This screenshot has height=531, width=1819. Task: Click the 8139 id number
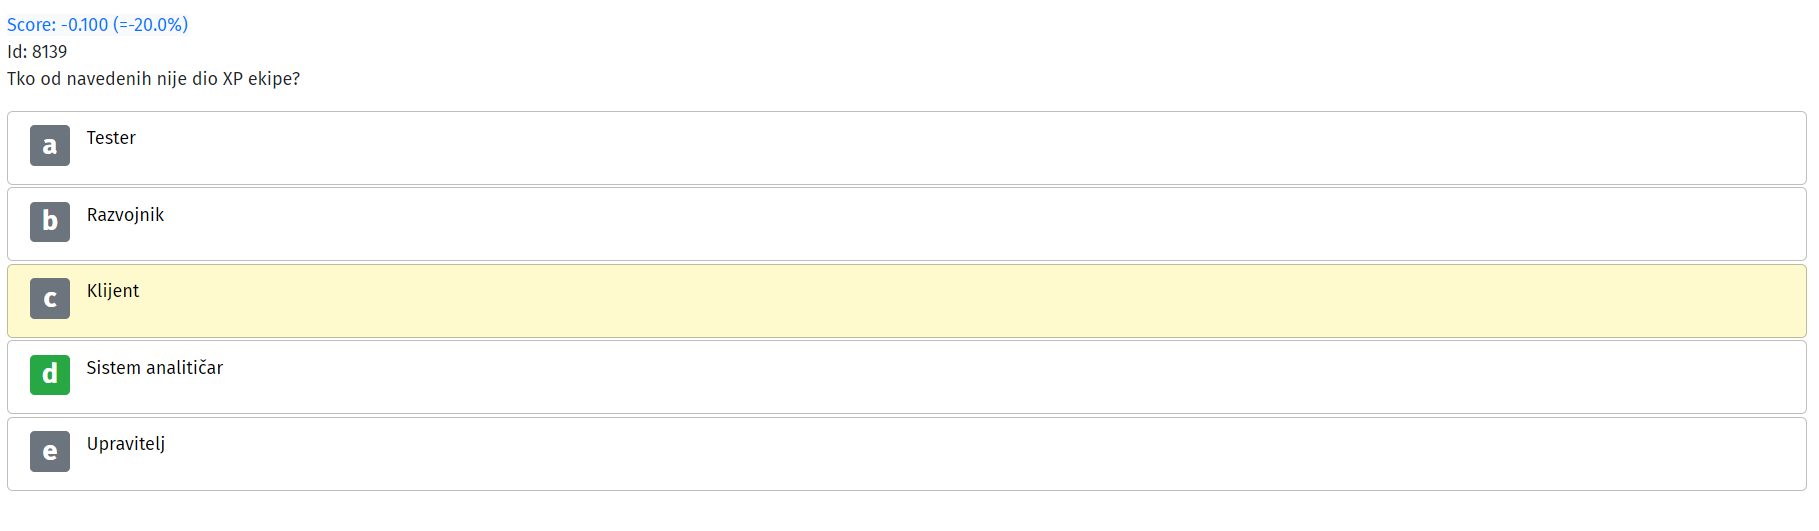(x=50, y=51)
